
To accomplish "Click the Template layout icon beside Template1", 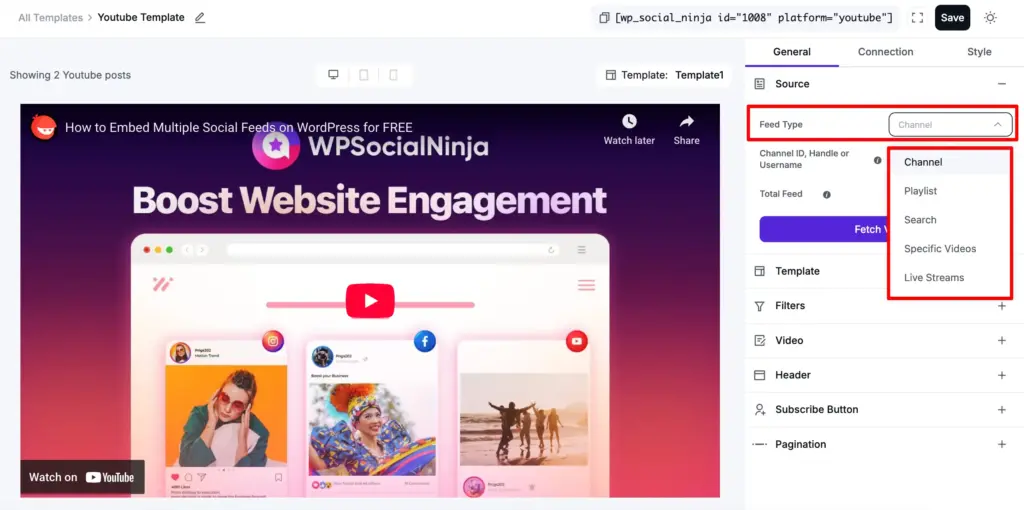I will pos(611,75).
